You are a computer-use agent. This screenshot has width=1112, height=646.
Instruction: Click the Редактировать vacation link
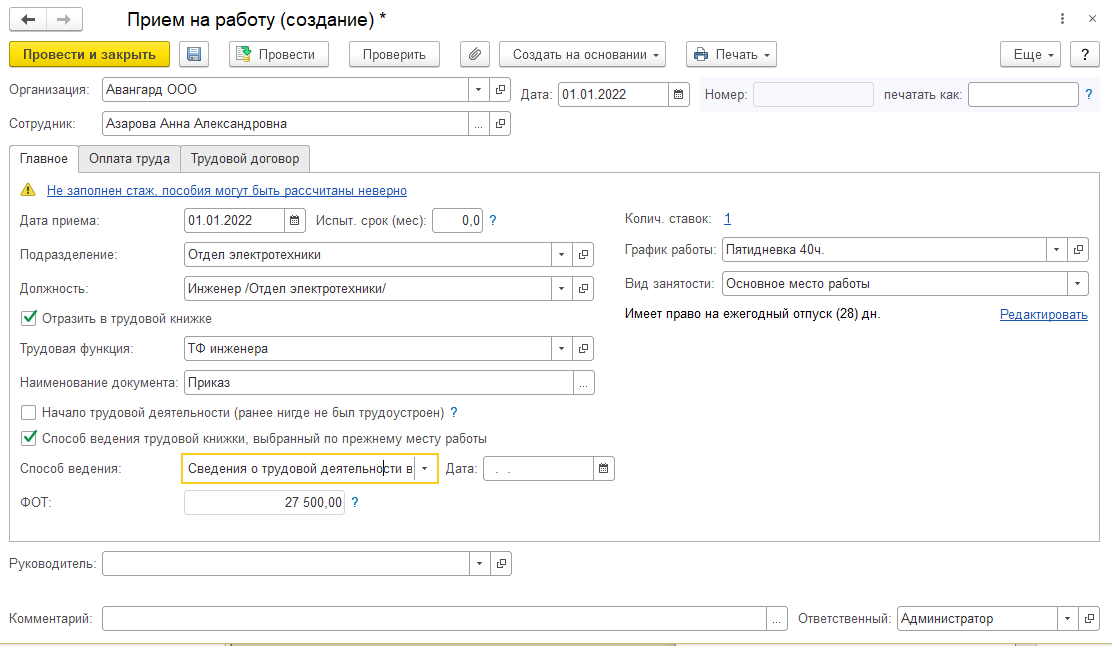tap(1043, 314)
